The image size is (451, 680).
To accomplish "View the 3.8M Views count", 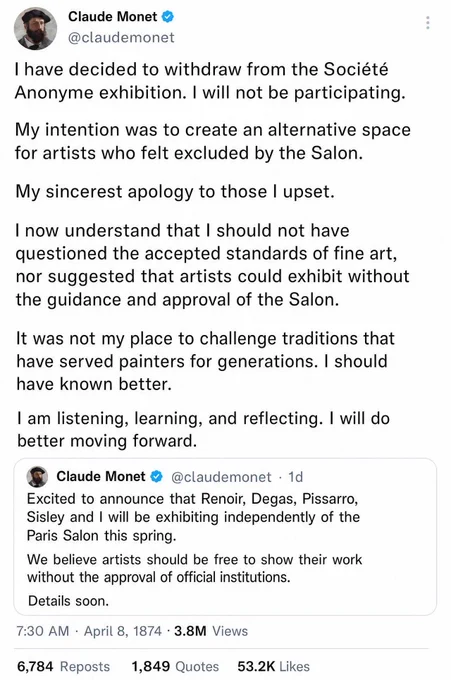I will [x=211, y=631].
